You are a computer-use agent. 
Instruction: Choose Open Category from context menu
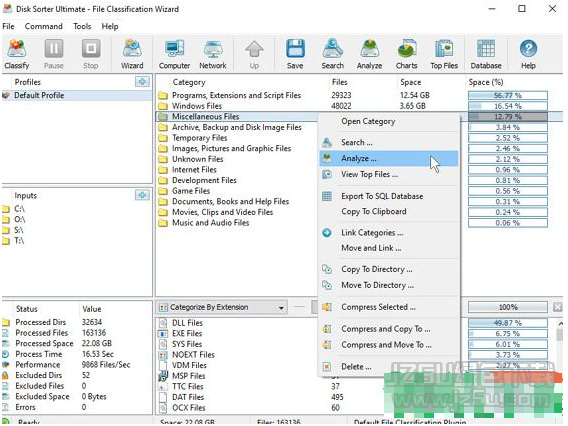click(x=388, y=121)
